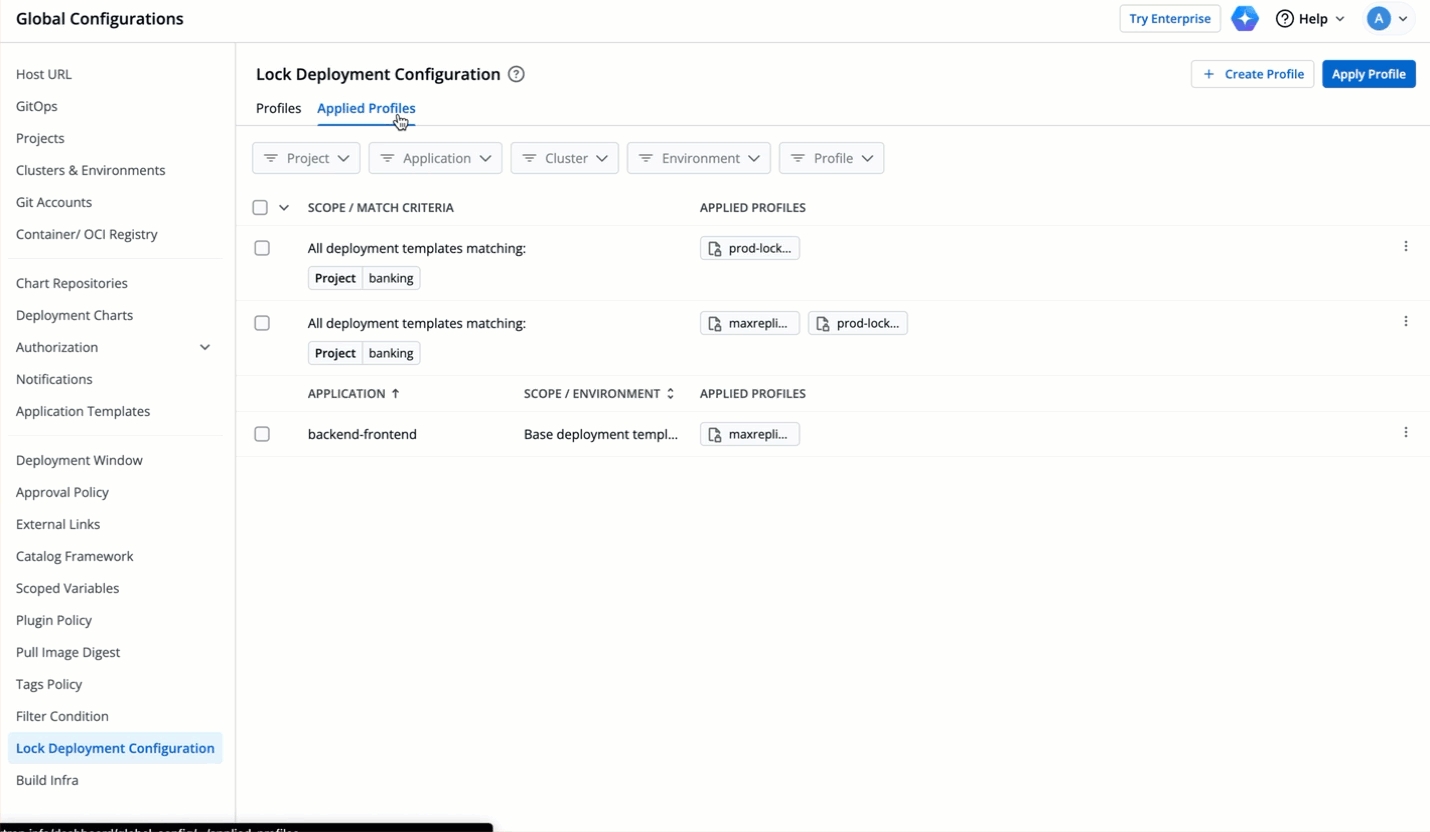Switch to the Profiles tab
1430x832 pixels.
278,108
